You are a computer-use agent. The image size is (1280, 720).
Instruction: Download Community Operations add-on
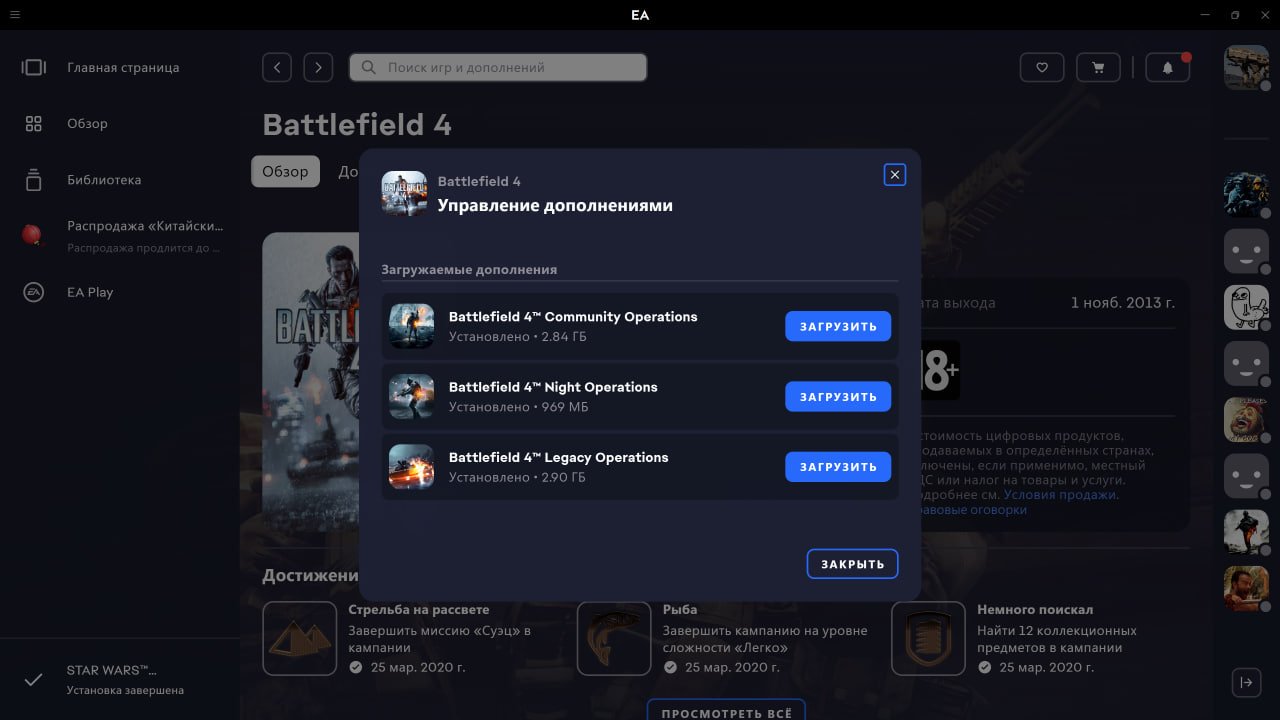(837, 326)
